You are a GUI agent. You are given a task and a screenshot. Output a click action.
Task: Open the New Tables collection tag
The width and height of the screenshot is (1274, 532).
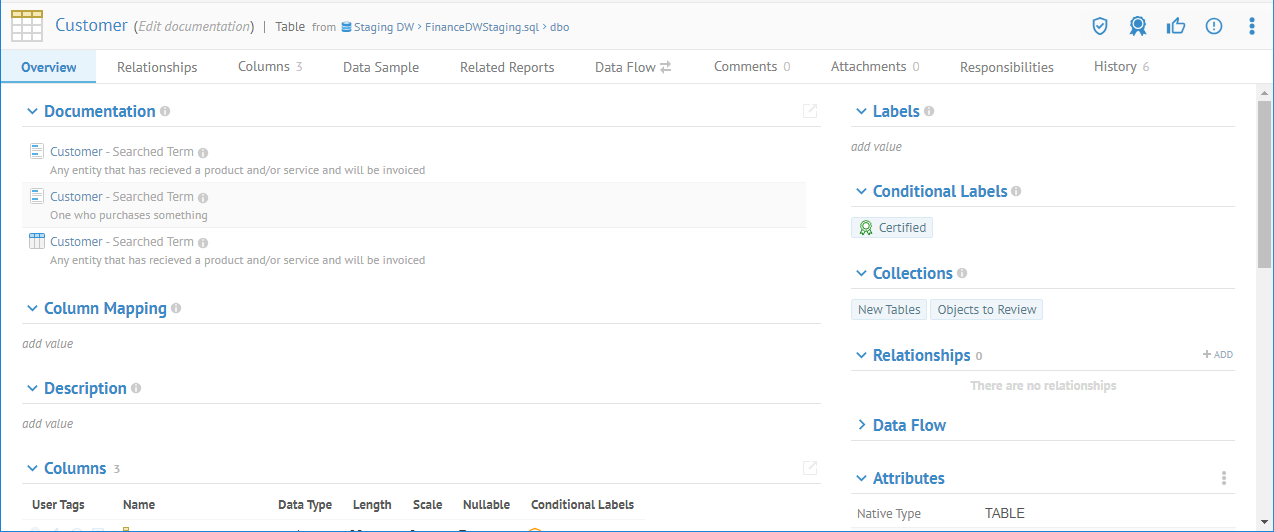point(888,310)
